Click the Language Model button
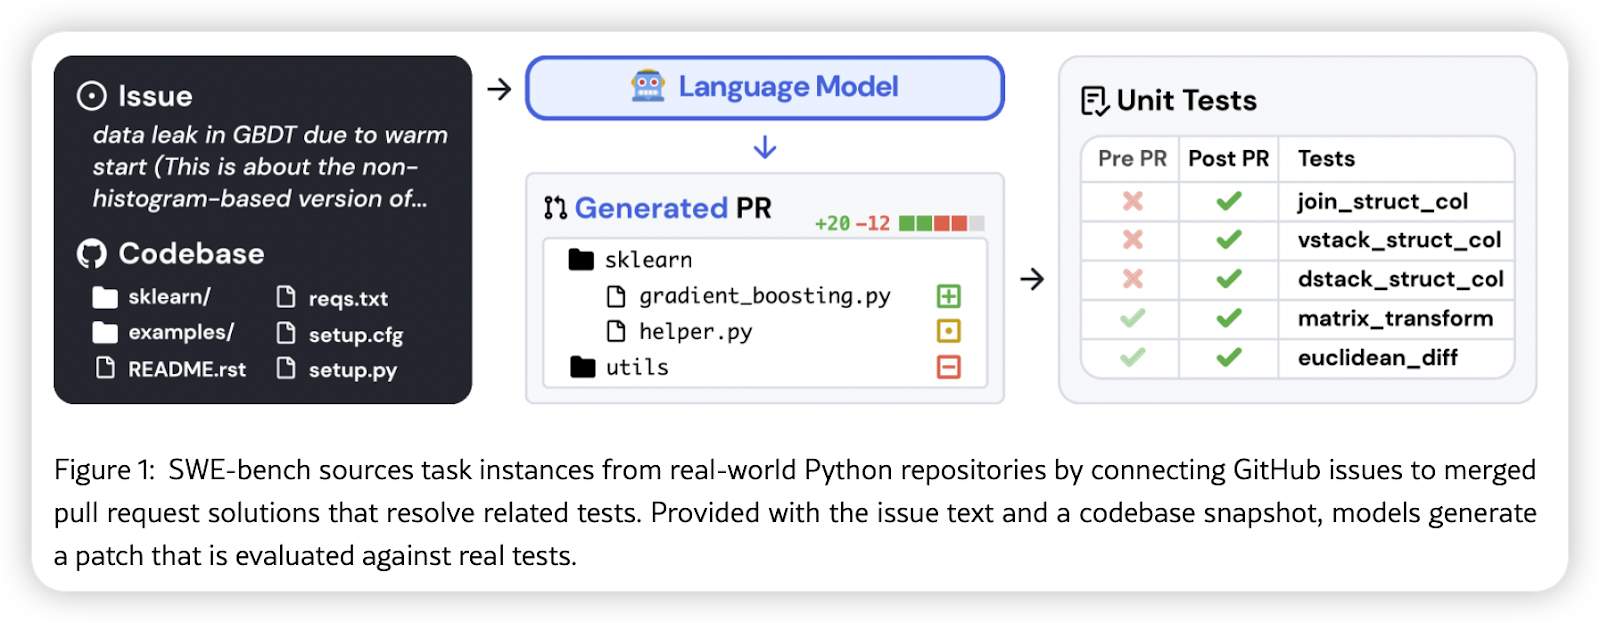The image size is (1600, 623). [x=765, y=88]
